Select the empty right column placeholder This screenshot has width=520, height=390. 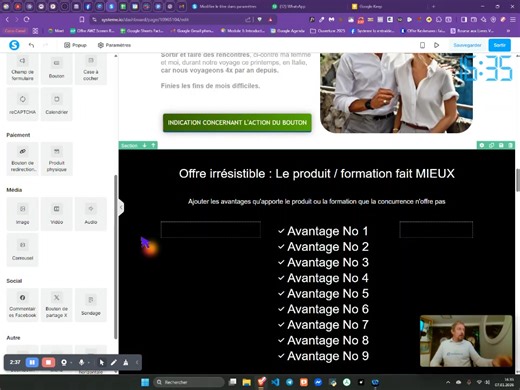click(x=436, y=229)
